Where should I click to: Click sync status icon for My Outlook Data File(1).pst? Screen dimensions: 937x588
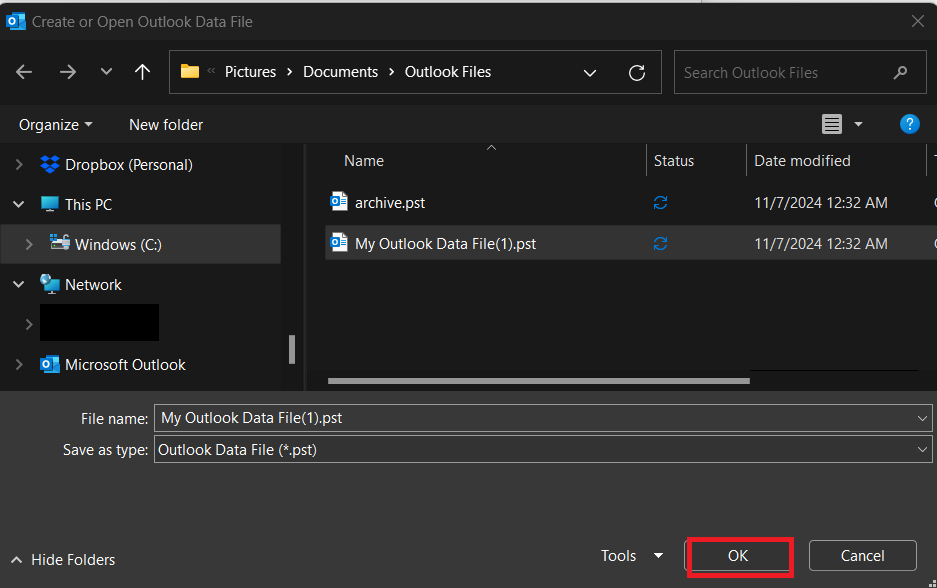pyautogui.click(x=660, y=243)
